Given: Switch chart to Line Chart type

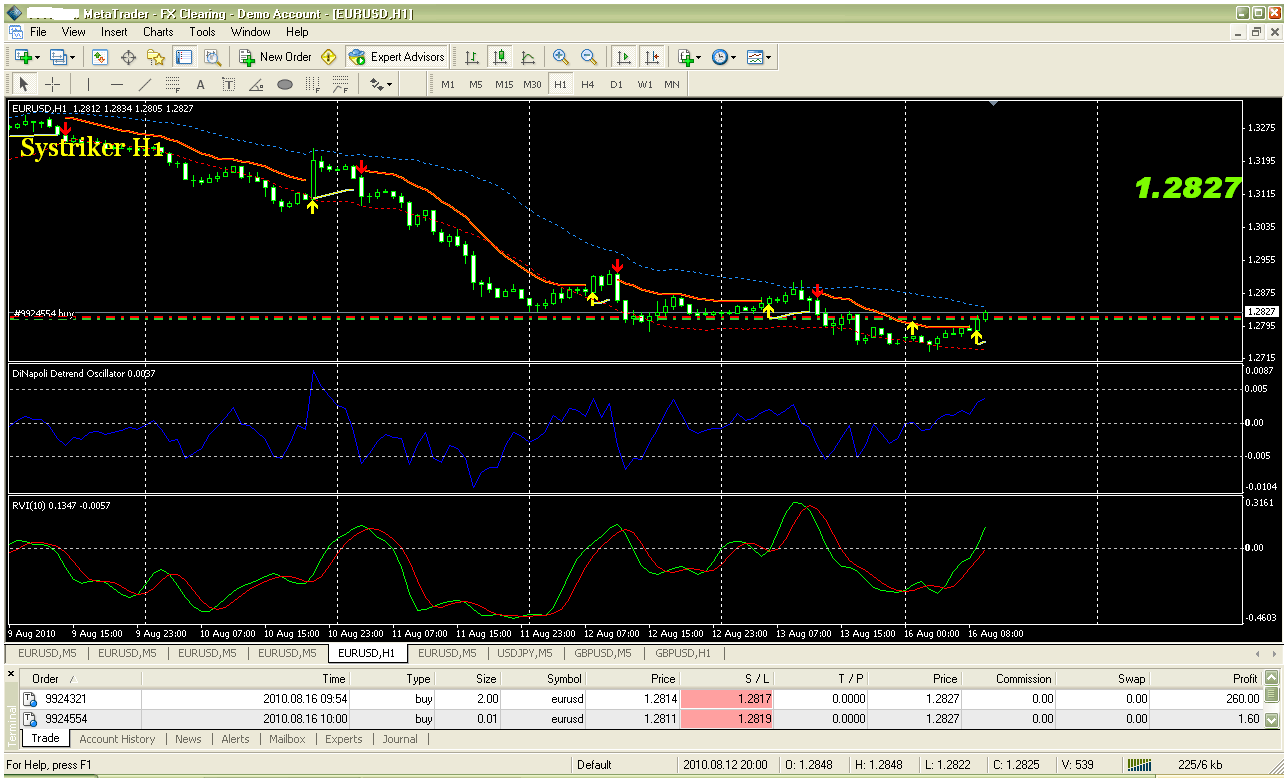Looking at the screenshot, I should [x=528, y=57].
